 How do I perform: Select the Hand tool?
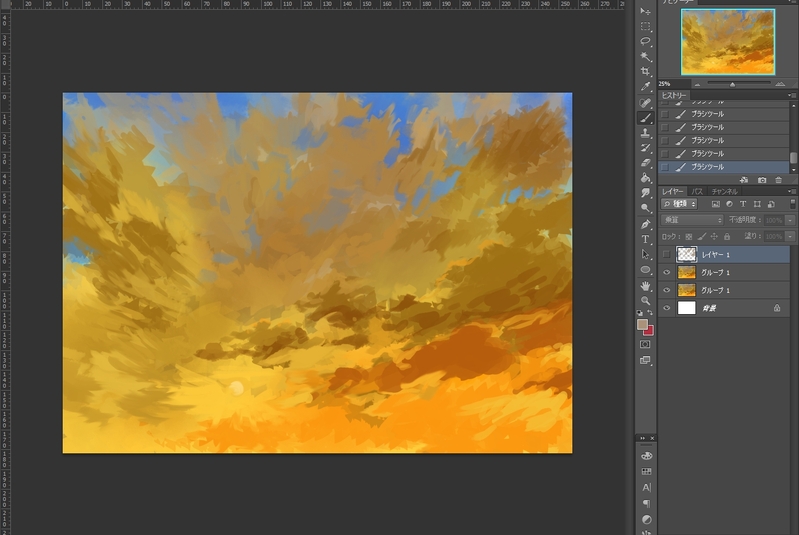645,286
